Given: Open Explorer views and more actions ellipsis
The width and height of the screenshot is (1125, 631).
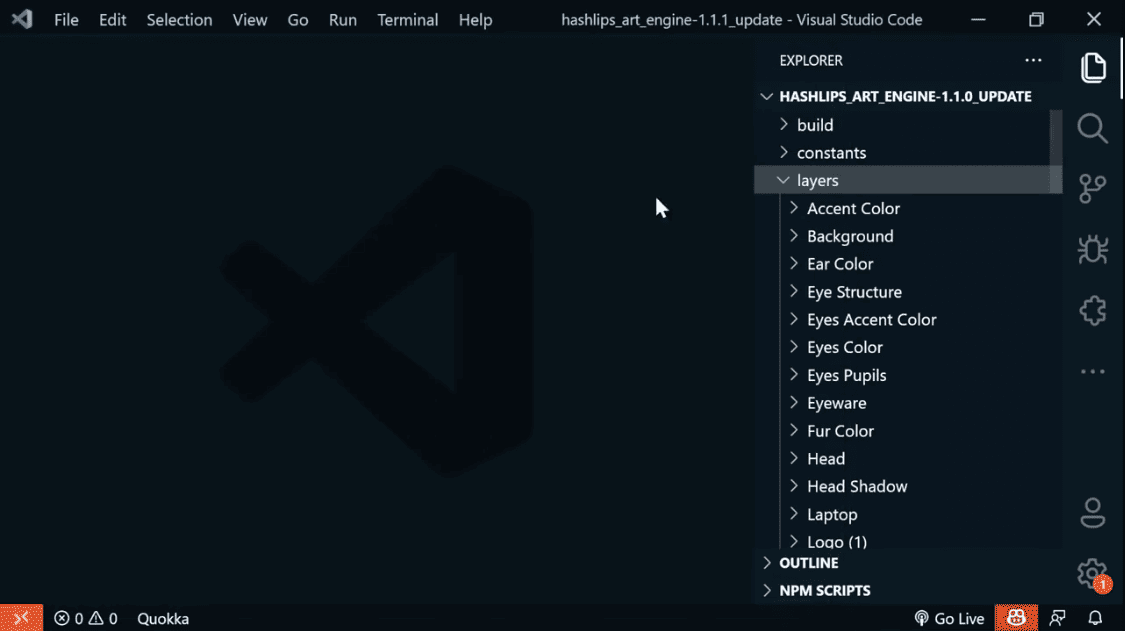Looking at the screenshot, I should (x=1033, y=60).
